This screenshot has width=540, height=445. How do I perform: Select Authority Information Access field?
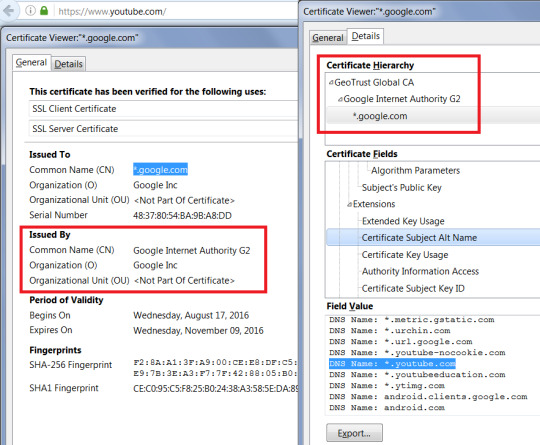click(420, 271)
